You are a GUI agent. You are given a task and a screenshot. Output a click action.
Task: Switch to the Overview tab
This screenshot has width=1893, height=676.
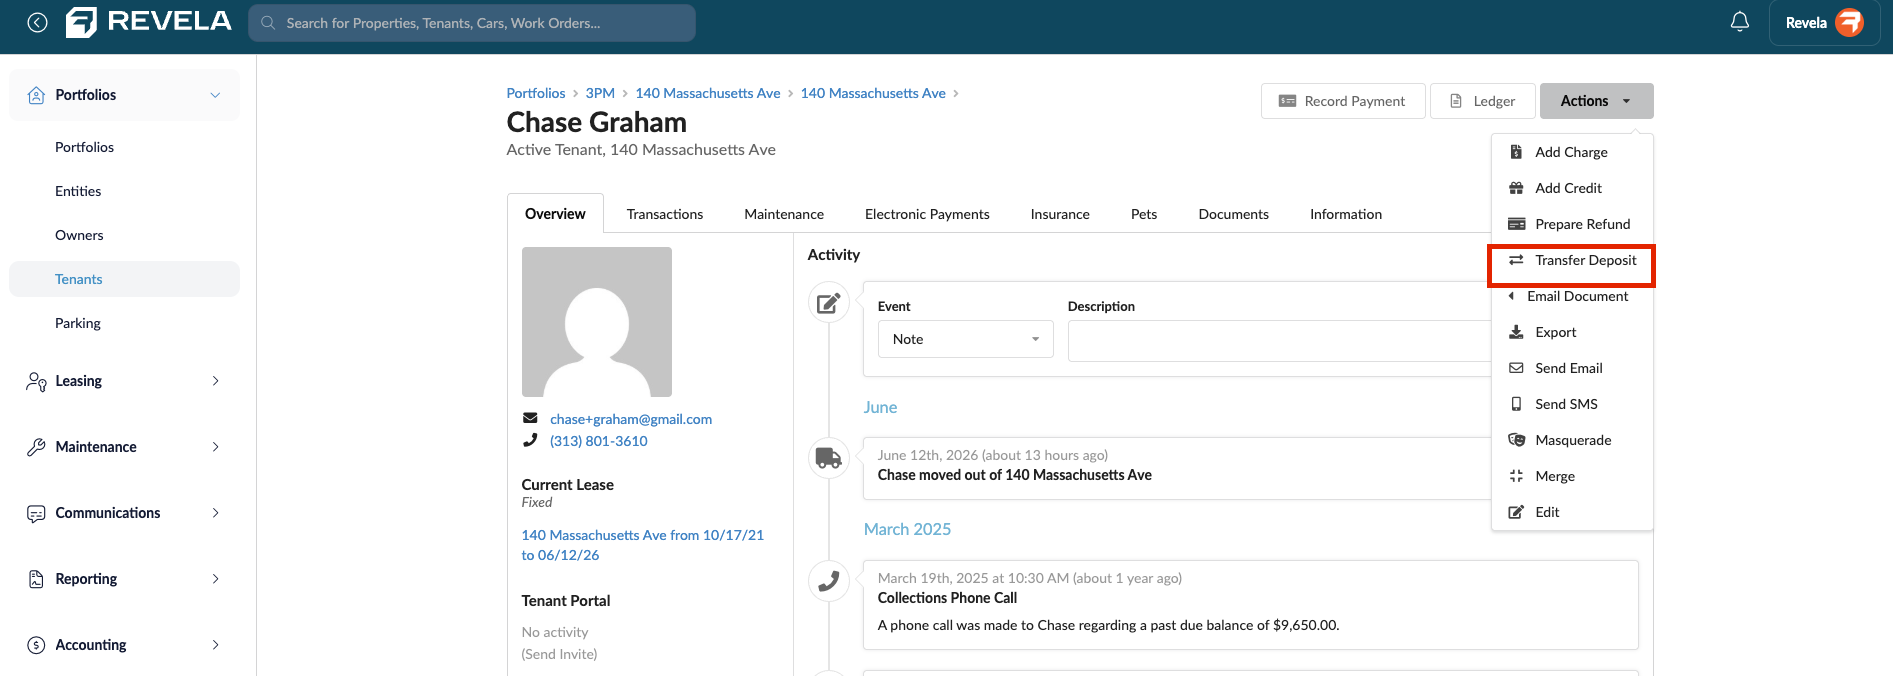pos(555,214)
